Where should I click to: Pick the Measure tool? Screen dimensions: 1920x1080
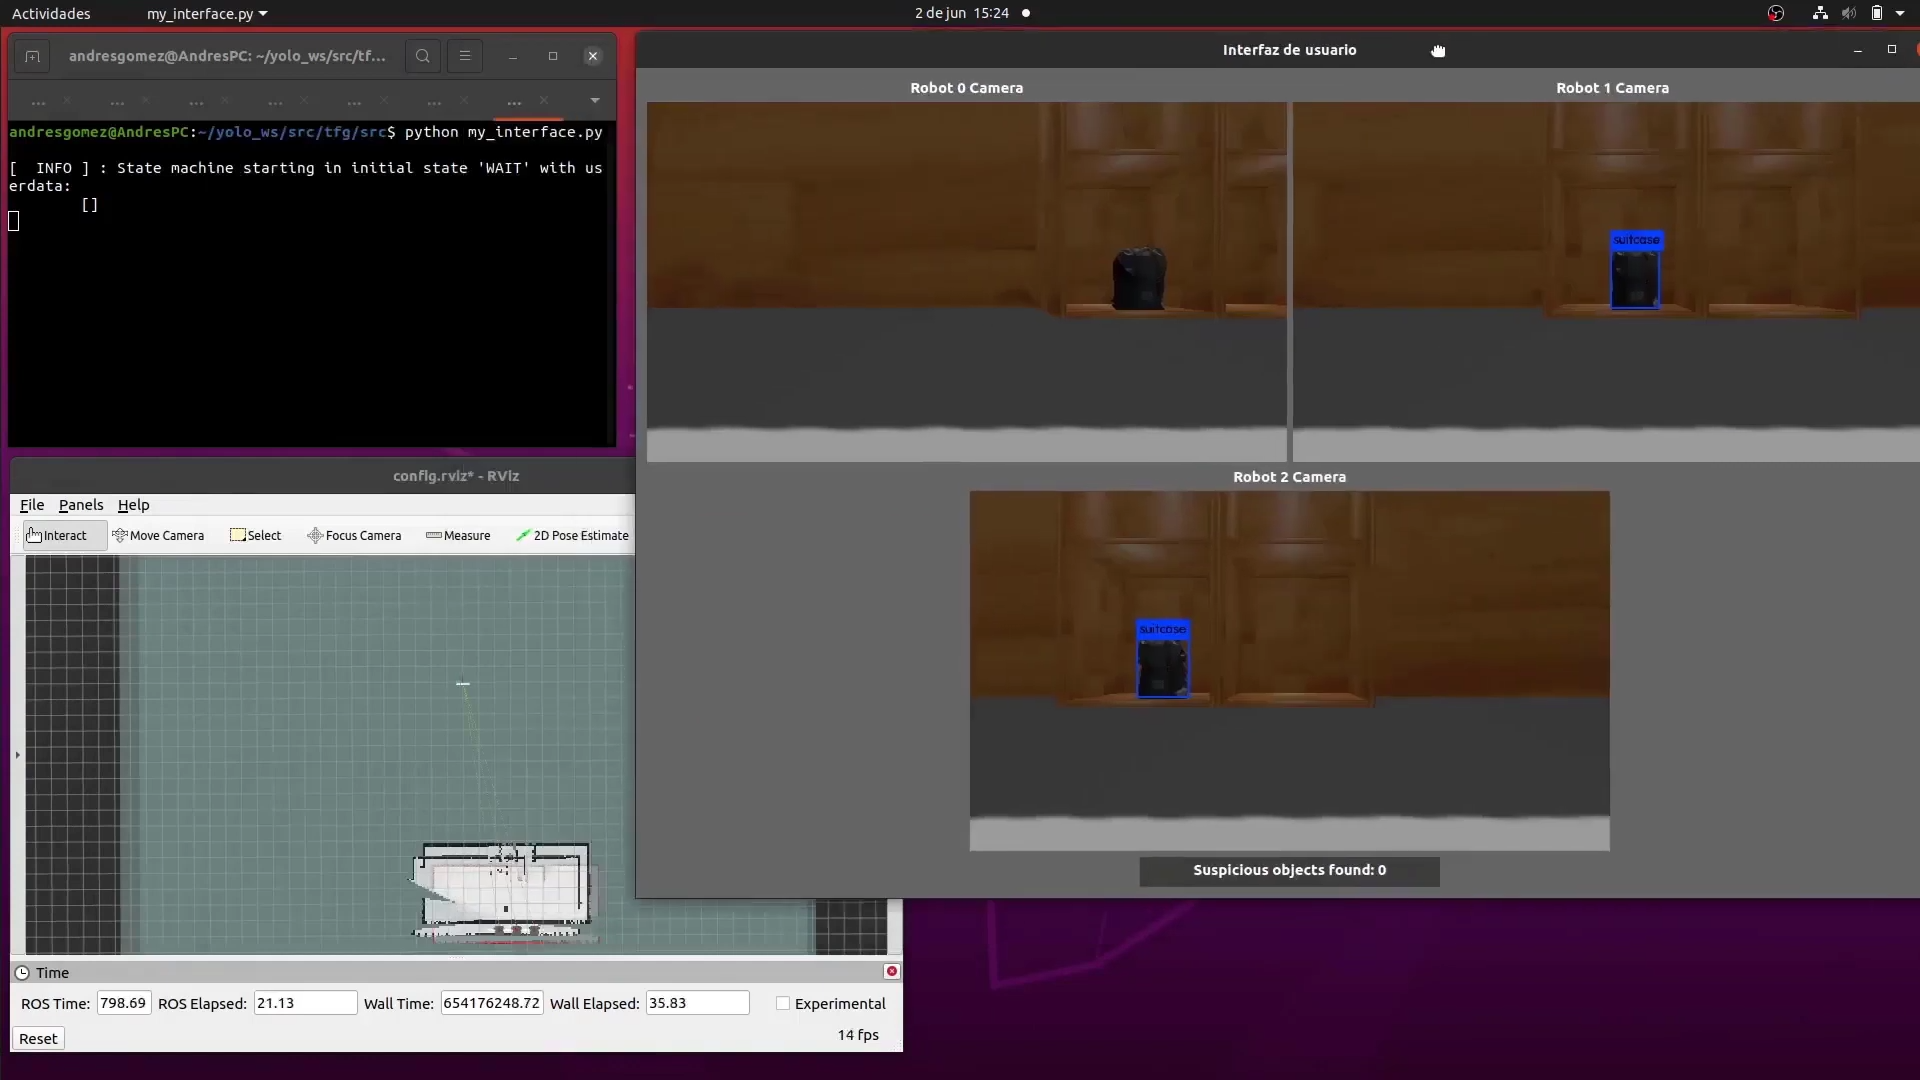click(458, 536)
